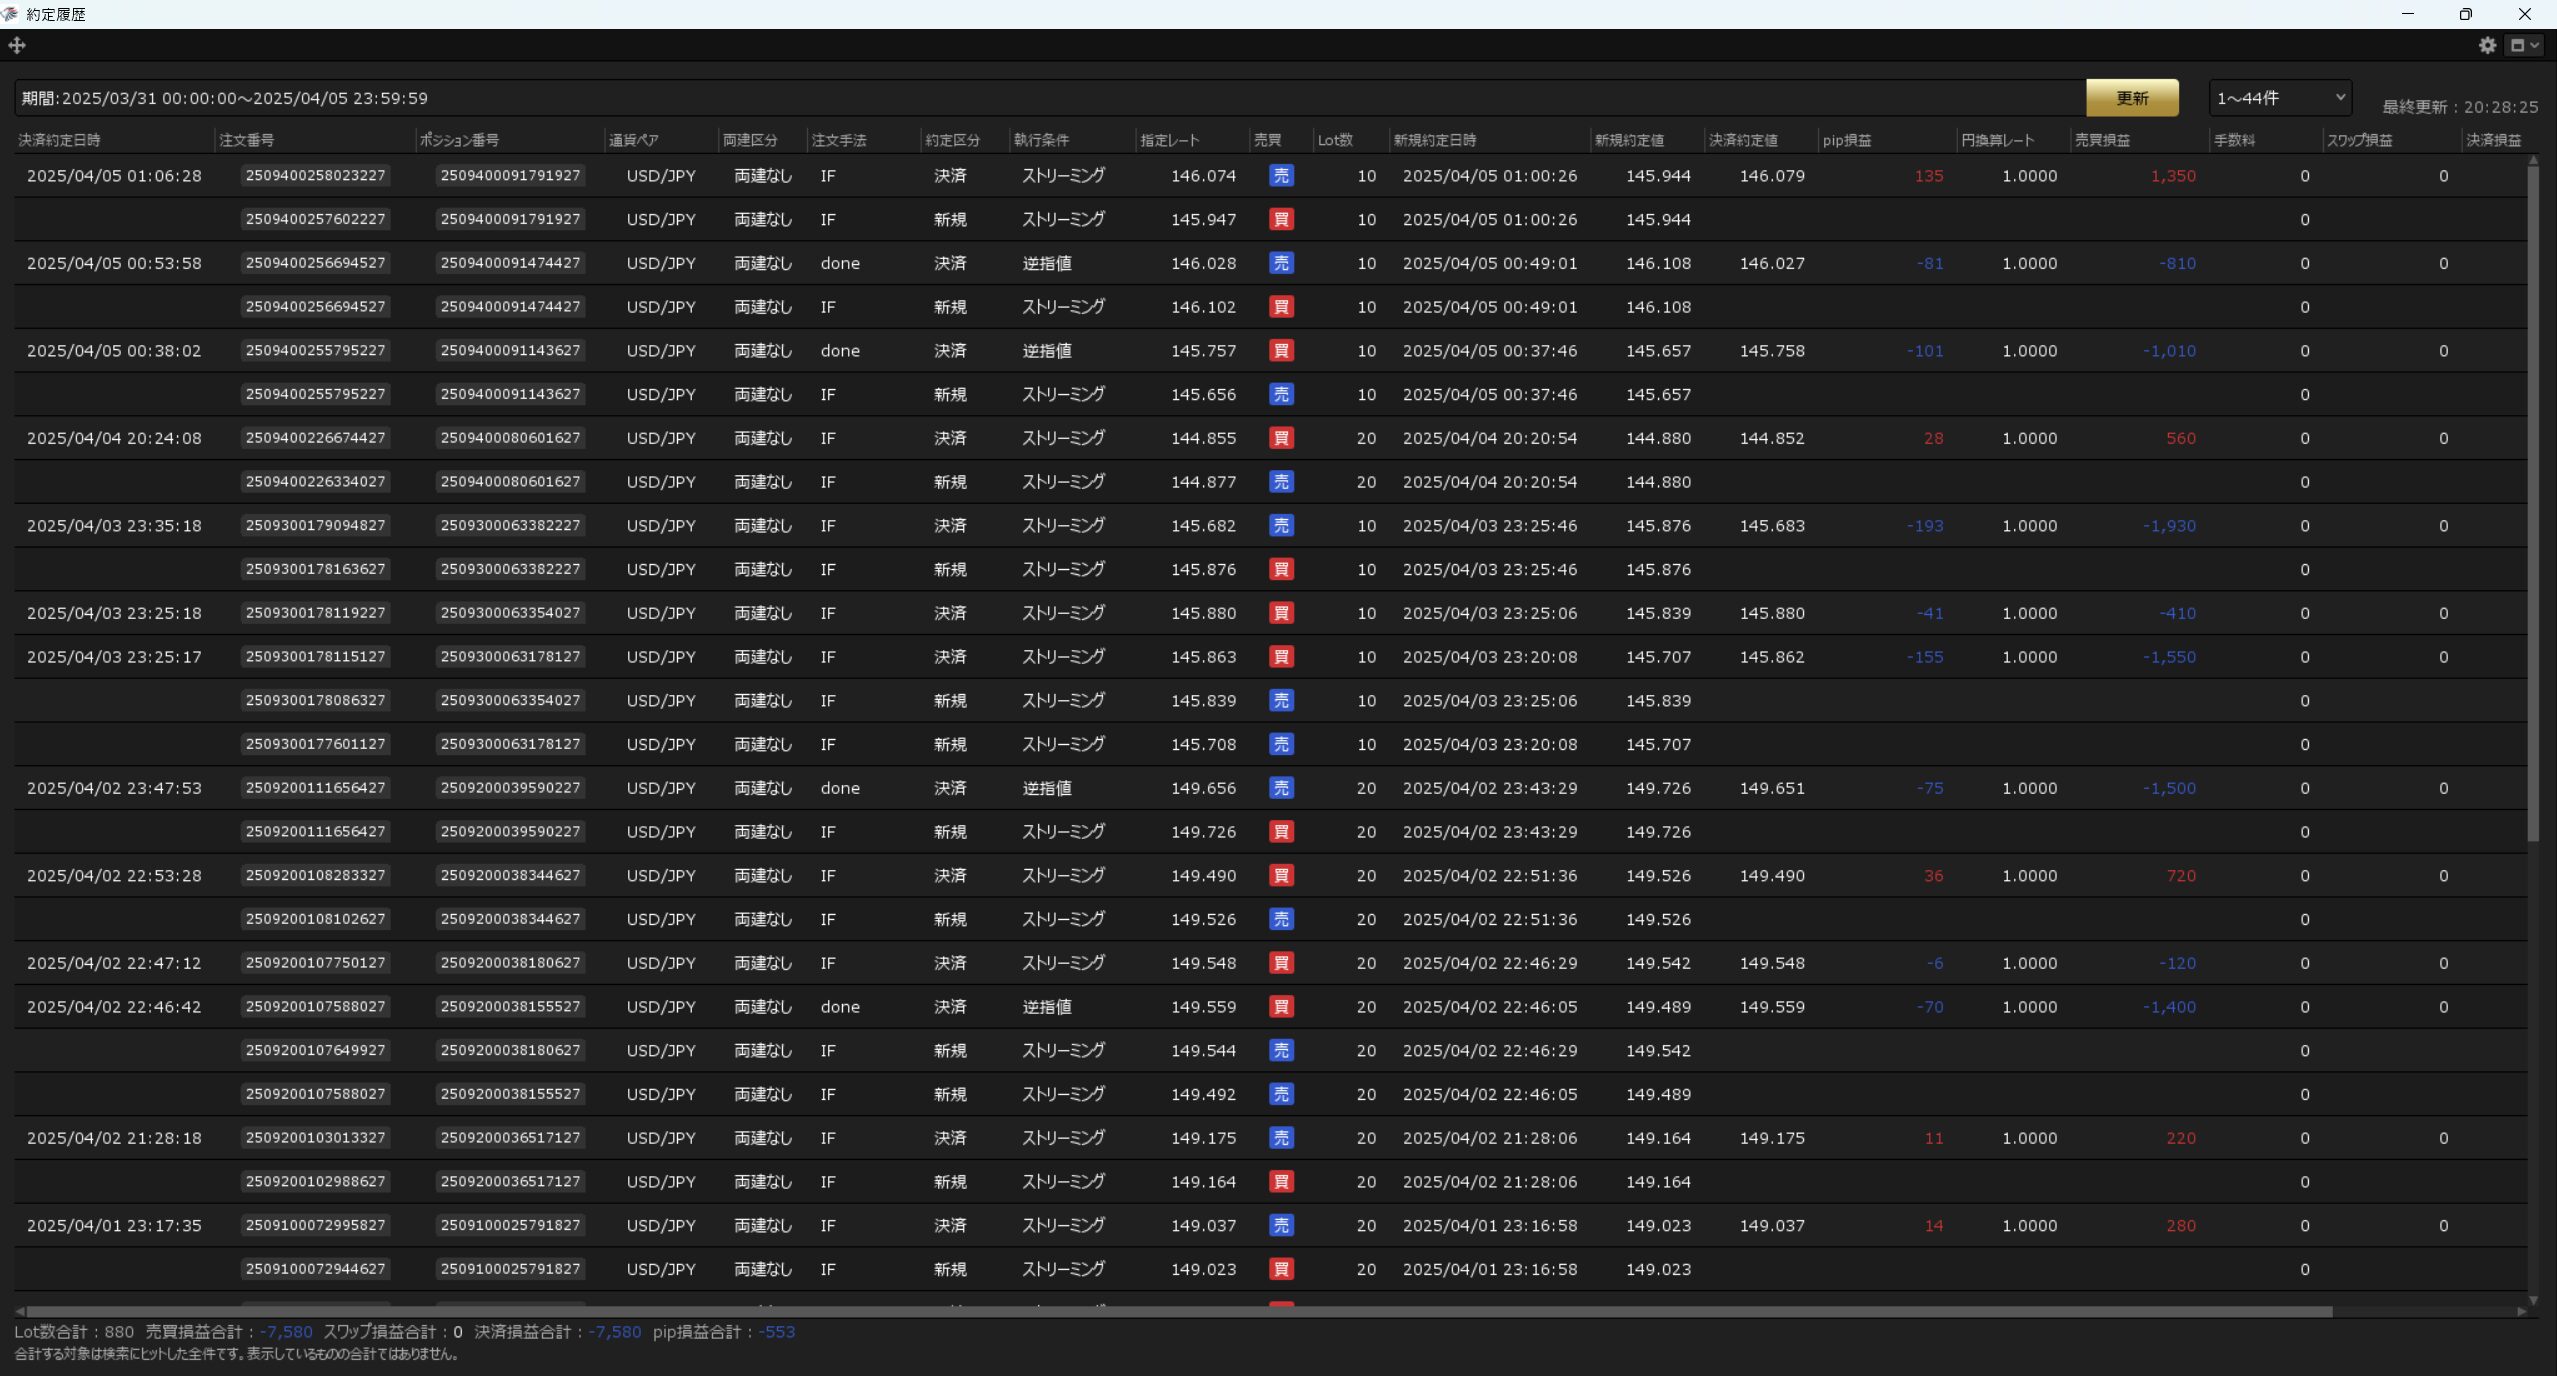
Task: Click order number 2509400258023227
Action: (x=315, y=176)
